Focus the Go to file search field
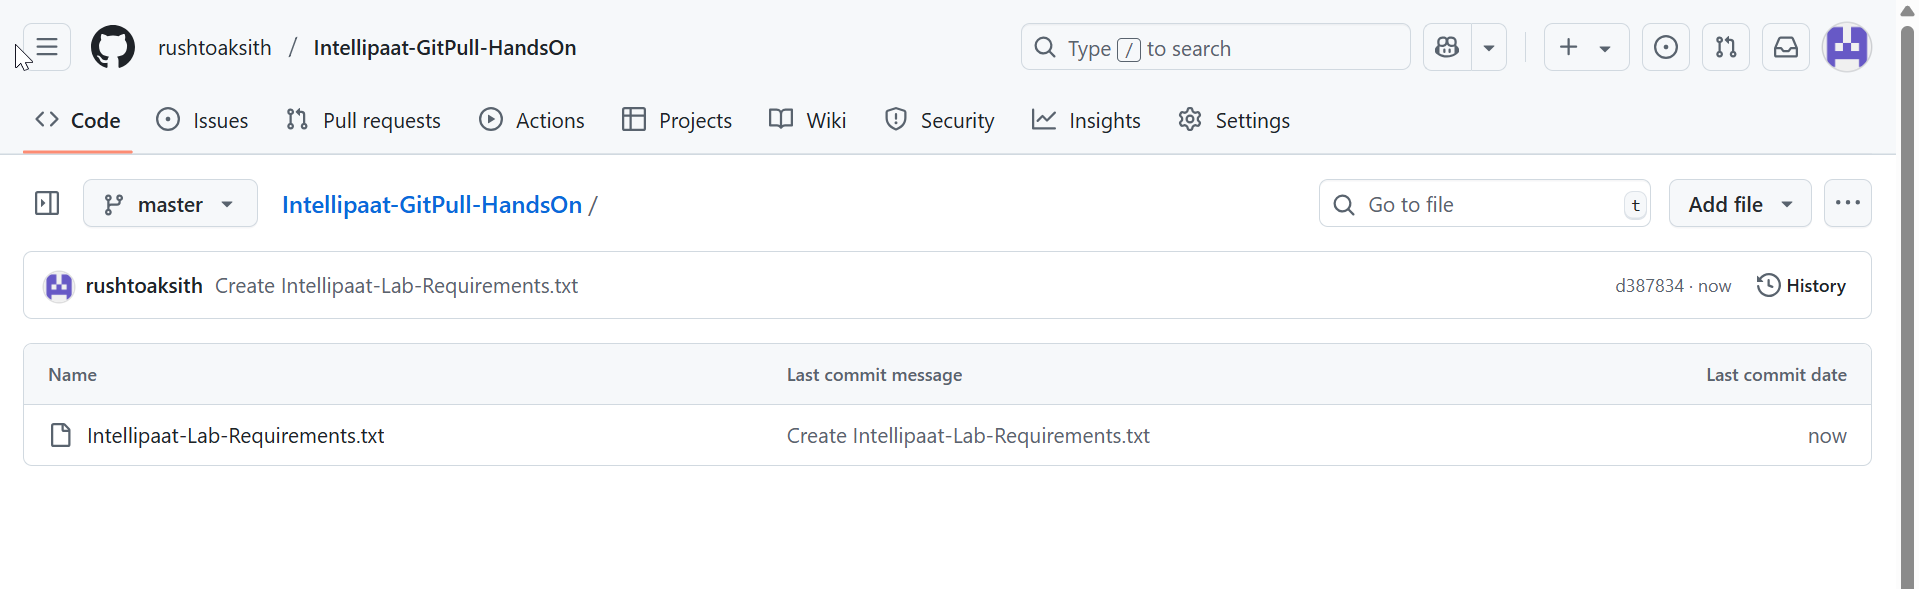The image size is (1919, 589). (1484, 204)
